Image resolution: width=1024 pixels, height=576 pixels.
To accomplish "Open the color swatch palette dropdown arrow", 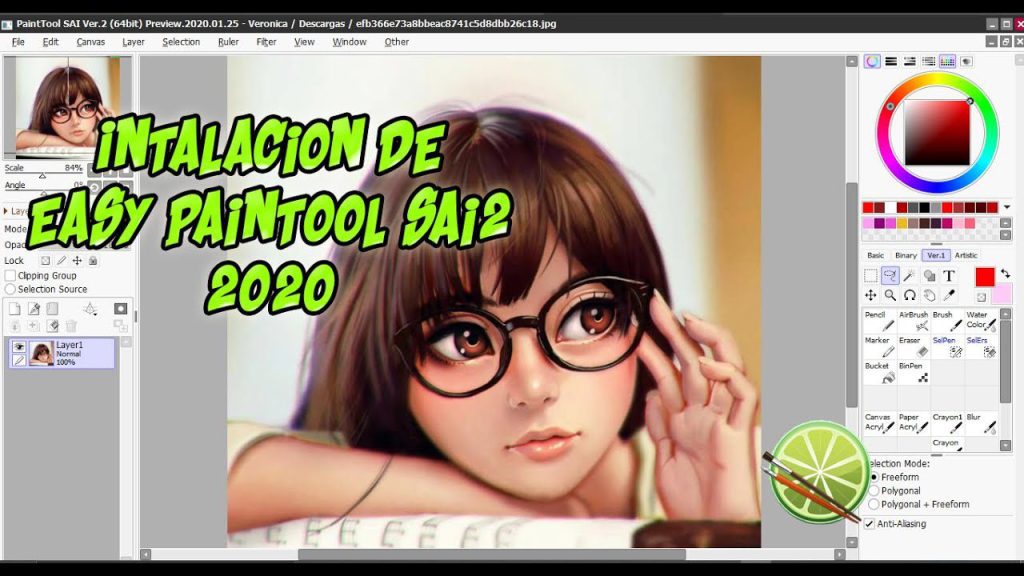I will 1009,206.
